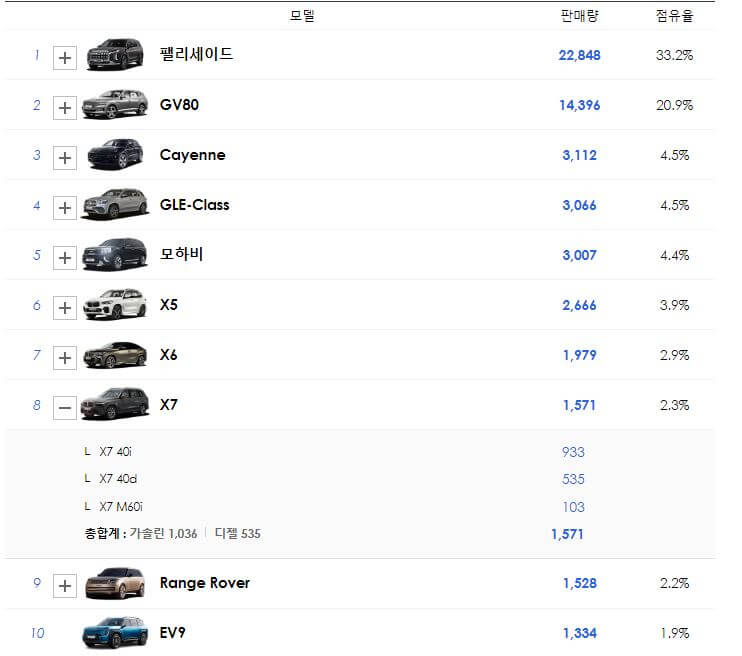The height and width of the screenshot is (656, 742).
Task: Open the X6 model name link
Action: 168,355
